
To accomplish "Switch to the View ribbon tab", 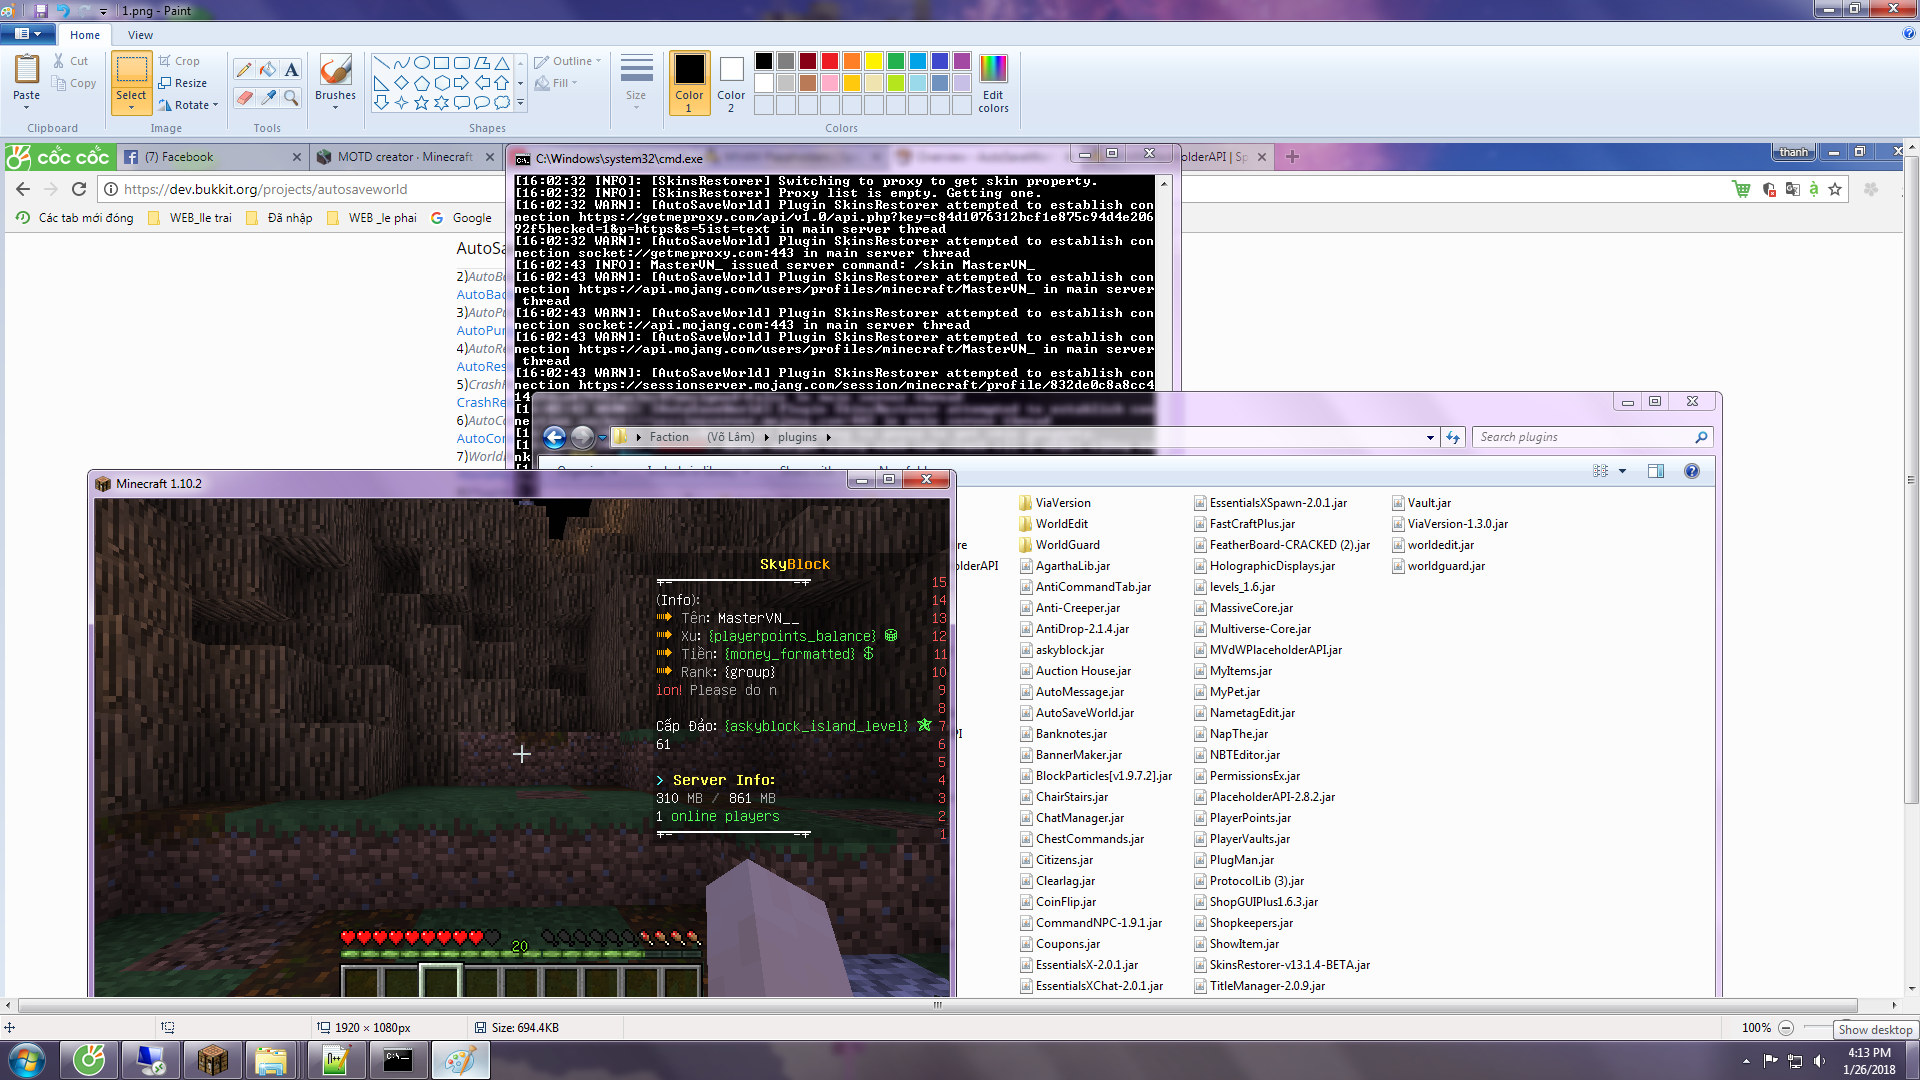I will pyautogui.click(x=140, y=35).
